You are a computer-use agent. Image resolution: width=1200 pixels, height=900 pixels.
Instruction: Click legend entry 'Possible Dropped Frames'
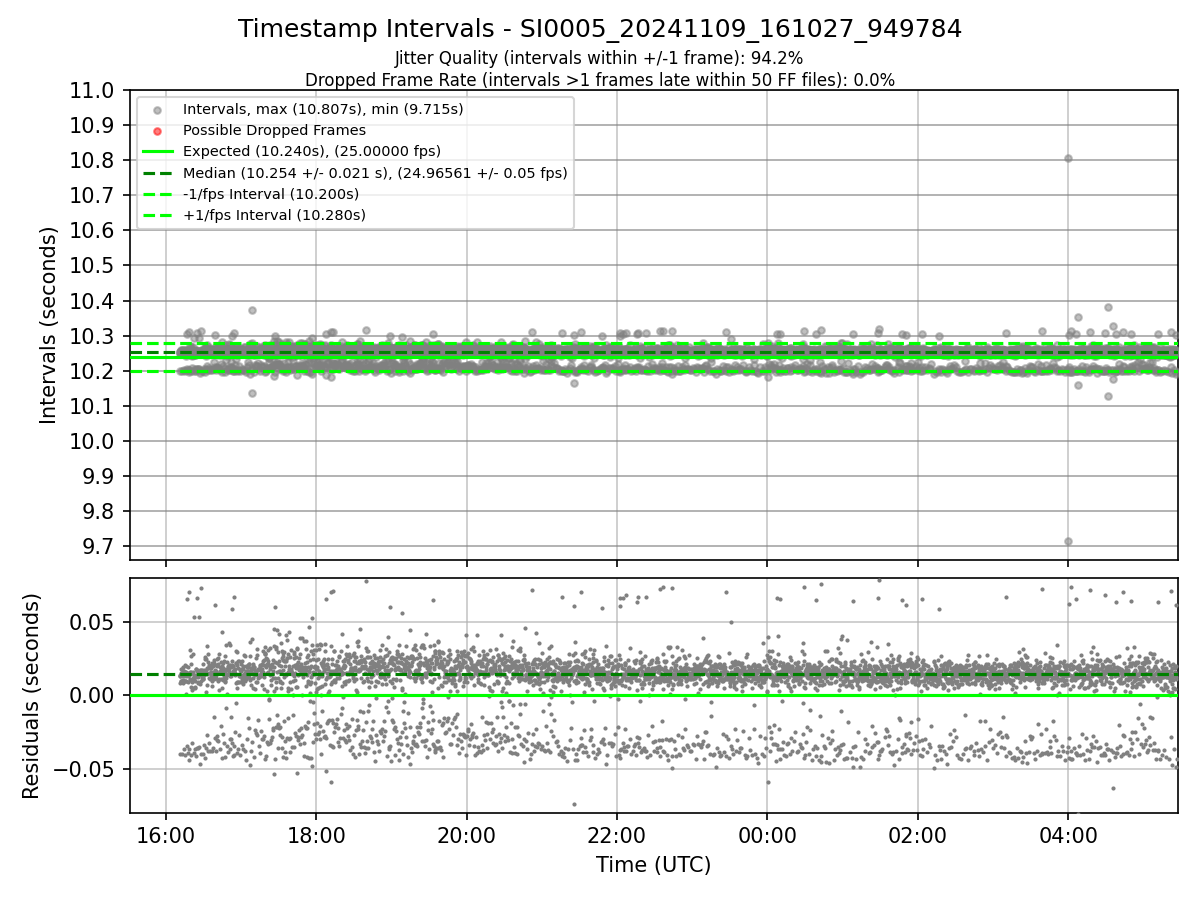[274, 130]
